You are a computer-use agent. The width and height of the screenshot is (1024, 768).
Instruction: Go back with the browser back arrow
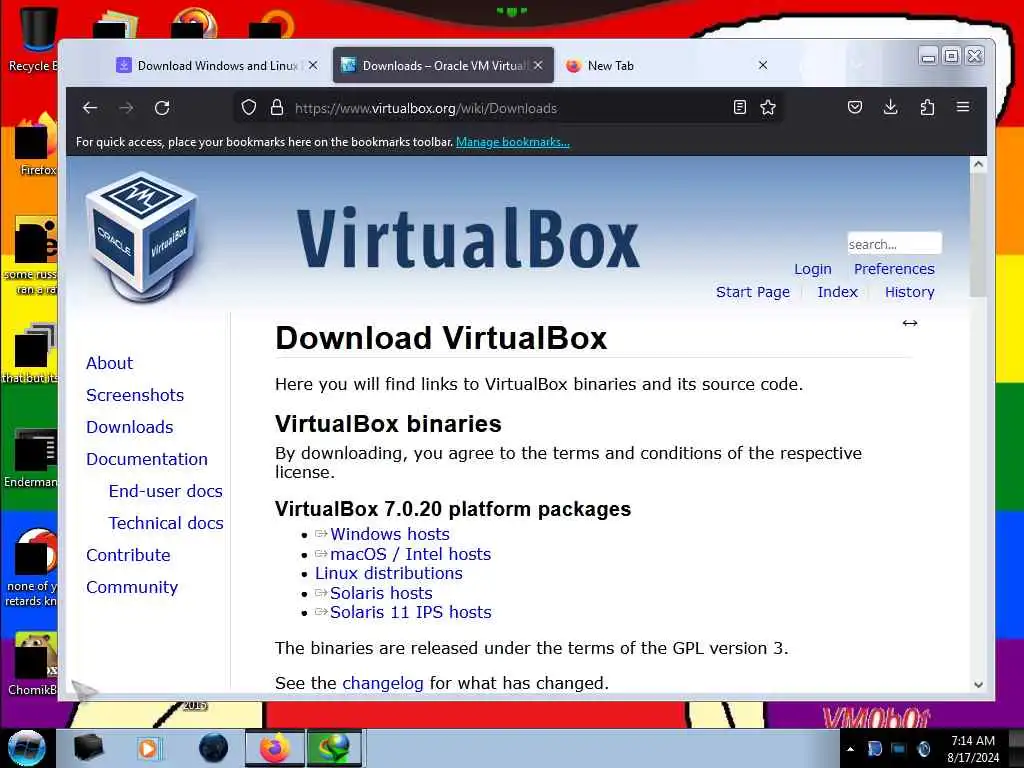(x=90, y=108)
